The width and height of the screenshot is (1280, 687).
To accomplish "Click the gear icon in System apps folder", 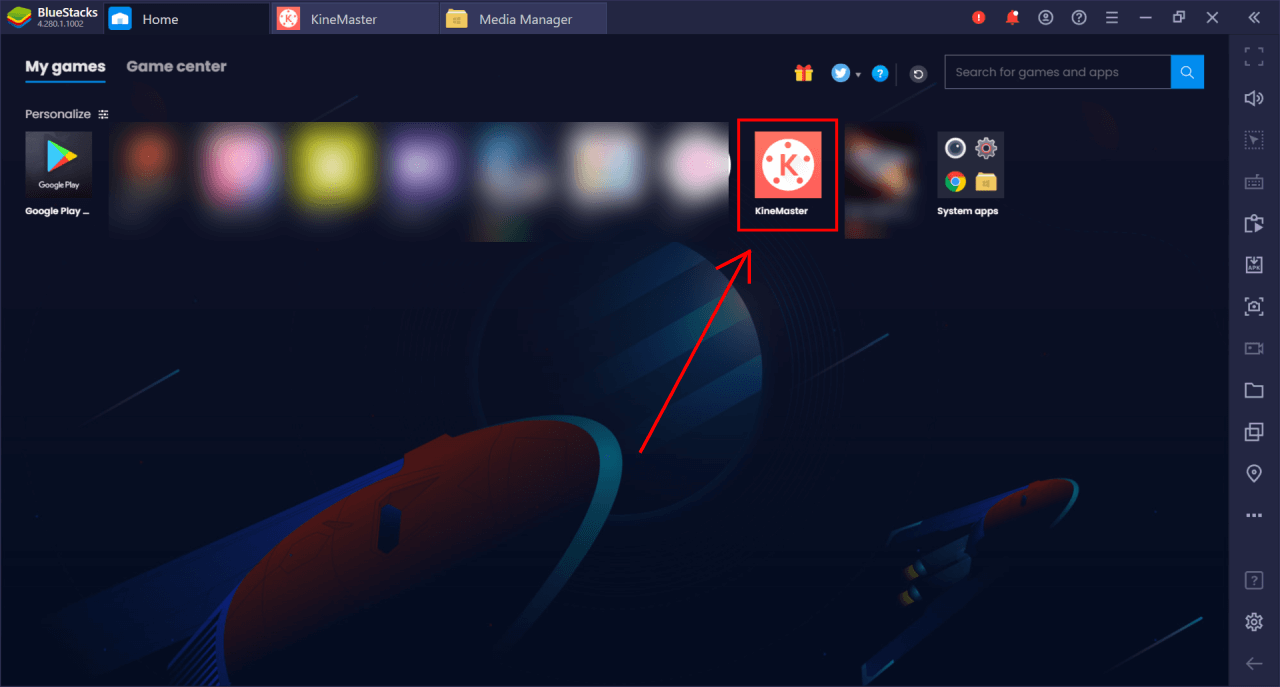I will tap(987, 149).
